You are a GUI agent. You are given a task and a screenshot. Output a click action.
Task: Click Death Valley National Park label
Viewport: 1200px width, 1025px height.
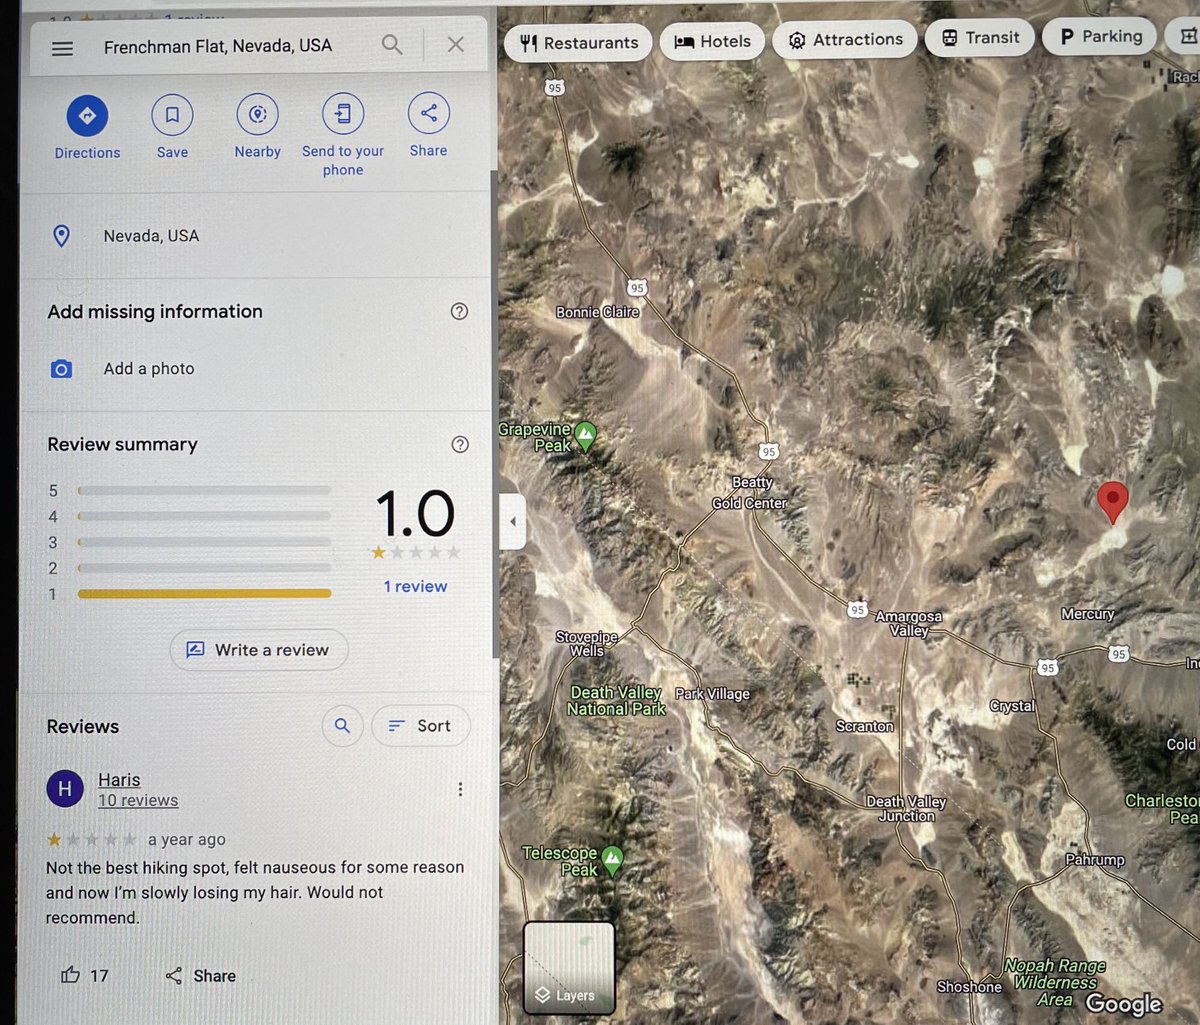point(616,701)
